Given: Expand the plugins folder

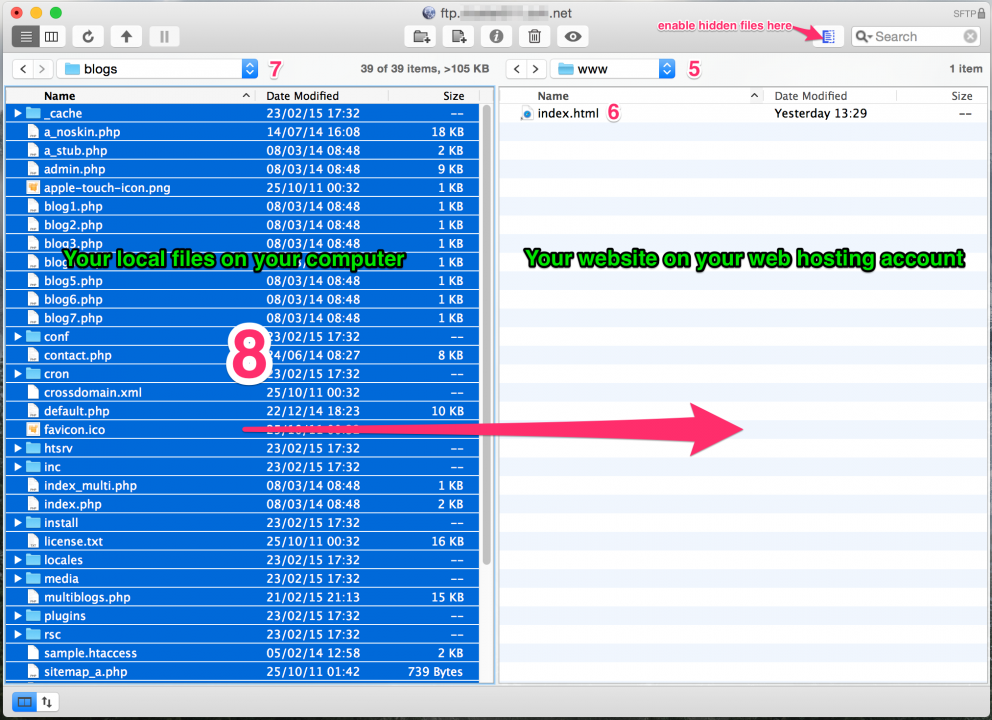Looking at the screenshot, I should tap(18, 616).
